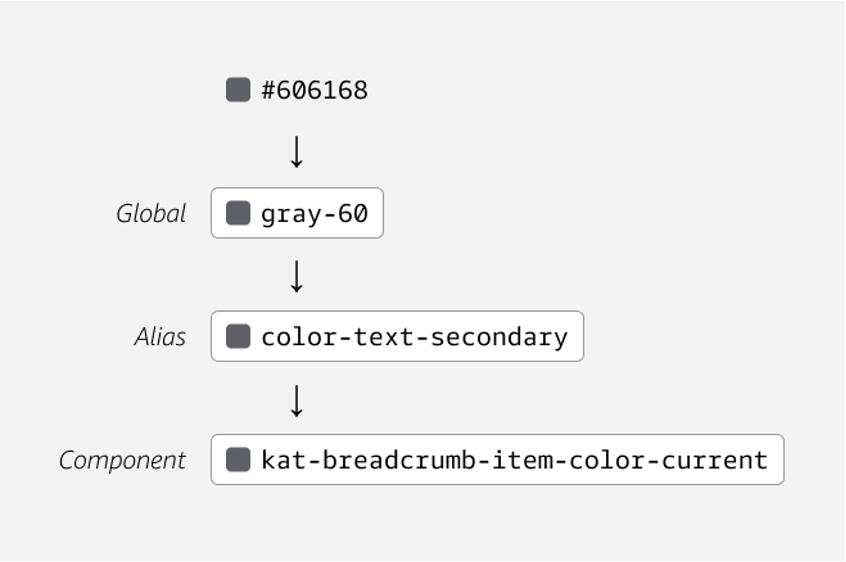Click the word breadcrumb in component token

399,460
